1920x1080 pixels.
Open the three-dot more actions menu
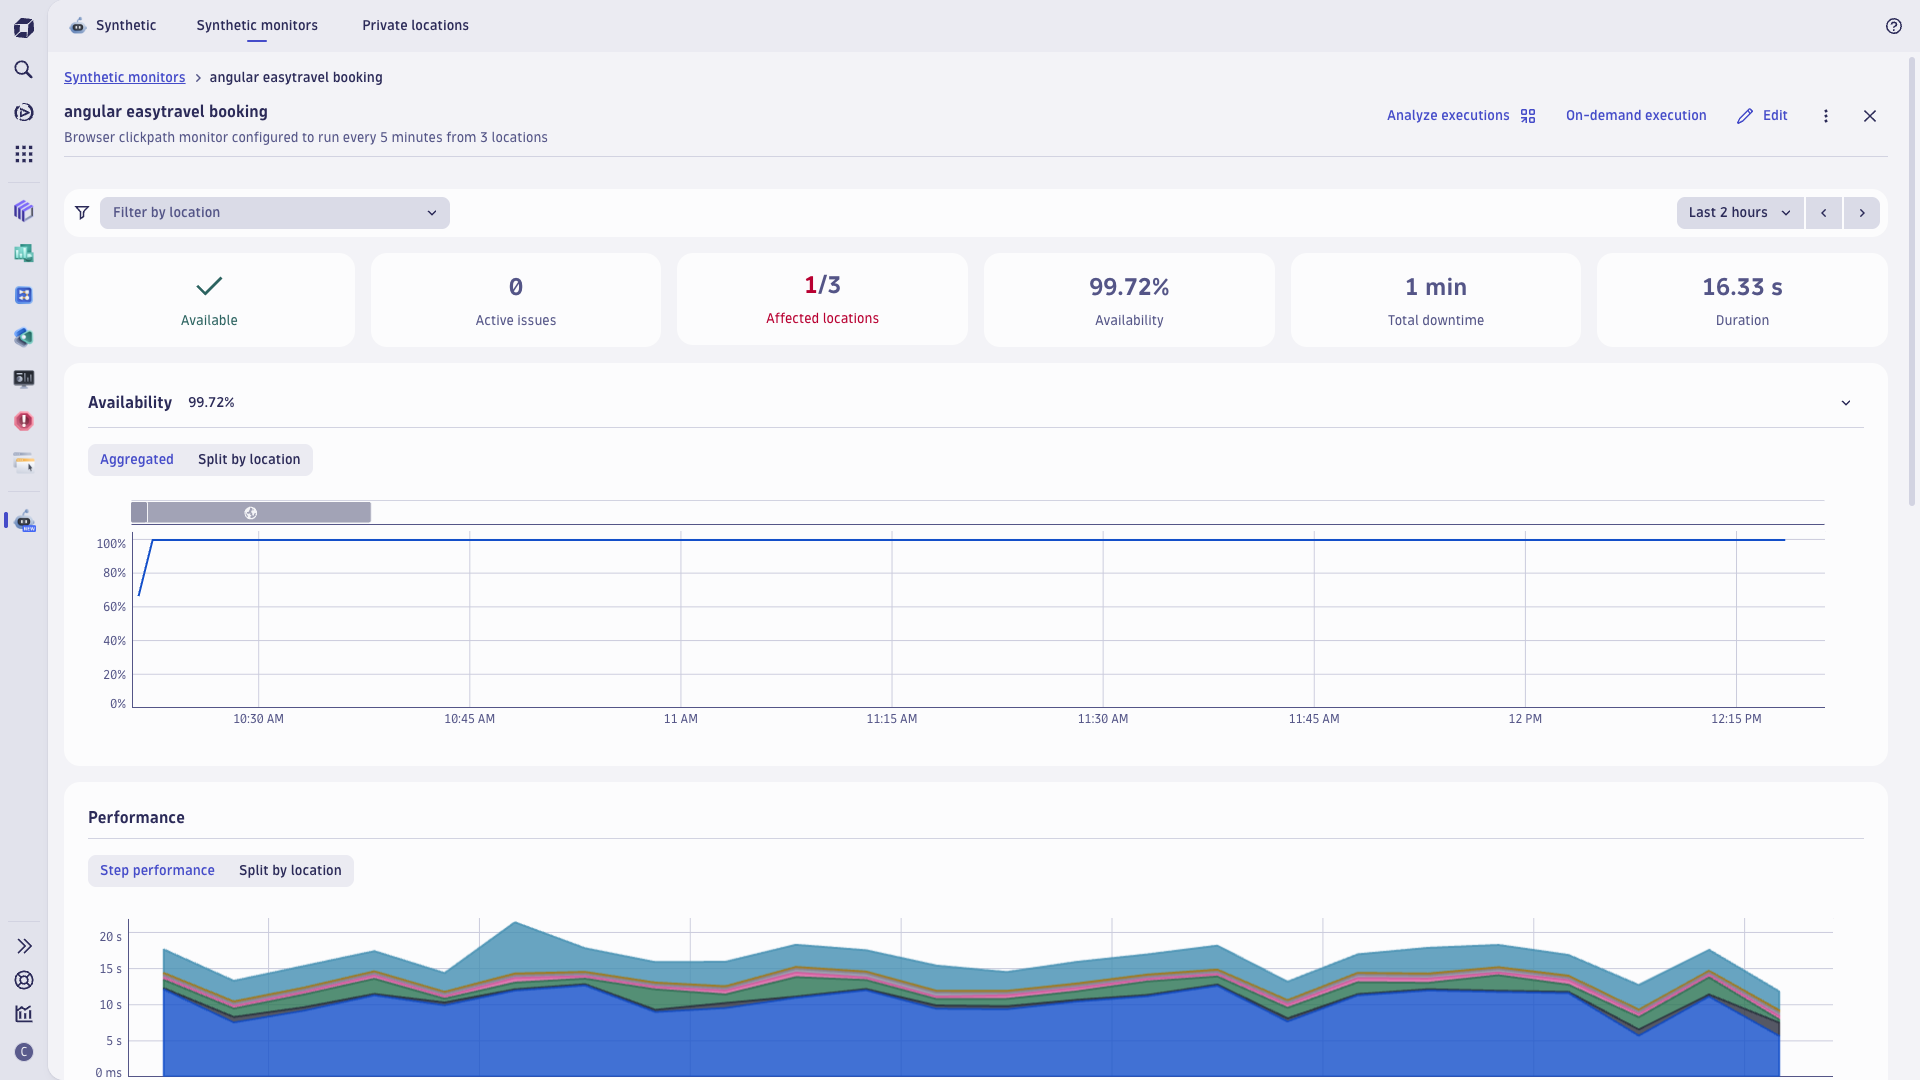click(x=1826, y=116)
